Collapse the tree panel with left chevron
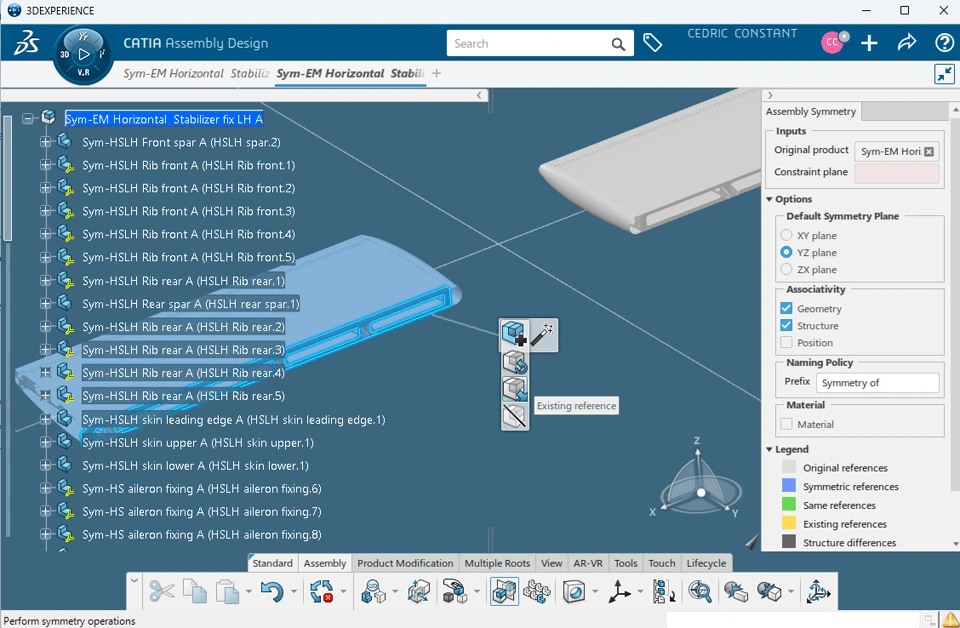Viewport: 960px width, 628px height. pyautogui.click(x=479, y=95)
